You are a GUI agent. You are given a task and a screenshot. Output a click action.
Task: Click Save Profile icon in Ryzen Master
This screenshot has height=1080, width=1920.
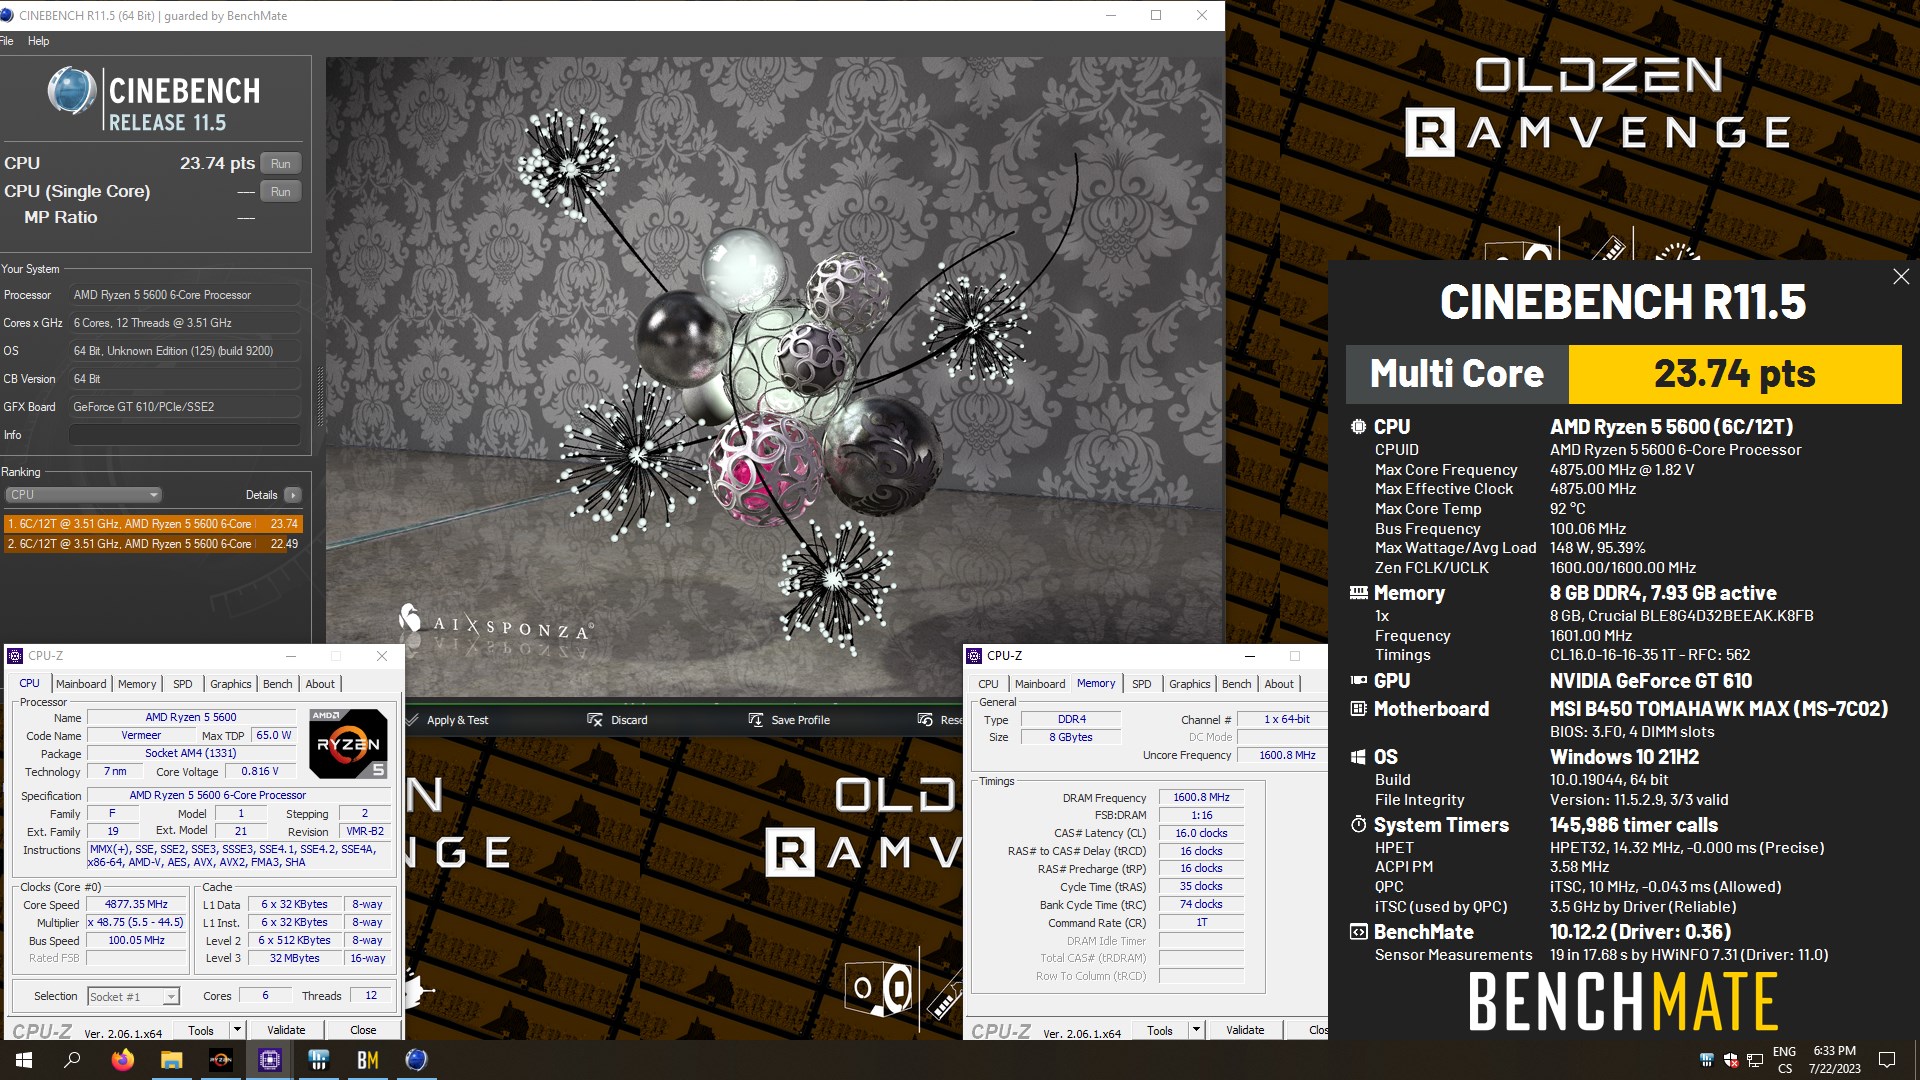(756, 720)
